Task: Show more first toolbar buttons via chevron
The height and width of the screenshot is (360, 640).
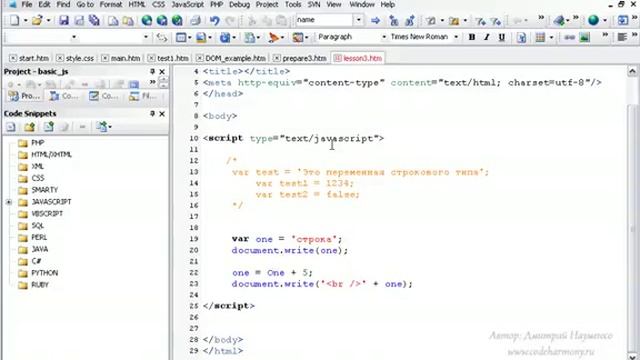Action: [541, 18]
